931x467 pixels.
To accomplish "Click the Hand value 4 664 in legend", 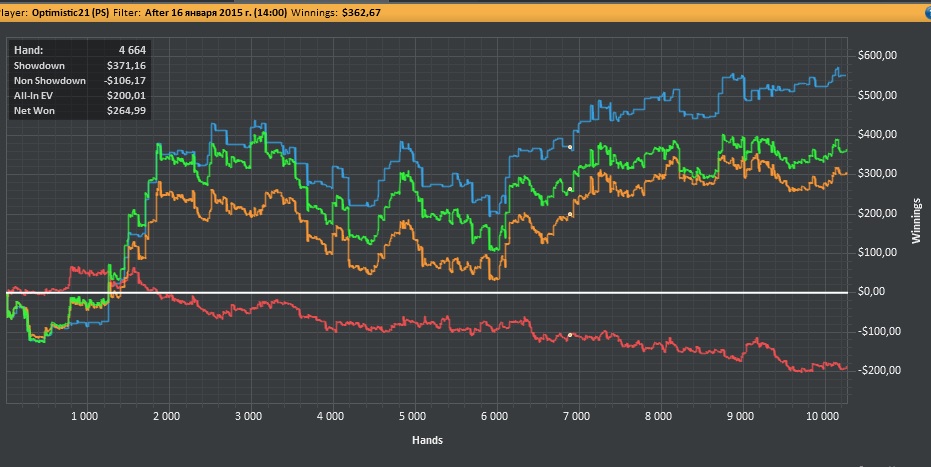I will [132, 50].
